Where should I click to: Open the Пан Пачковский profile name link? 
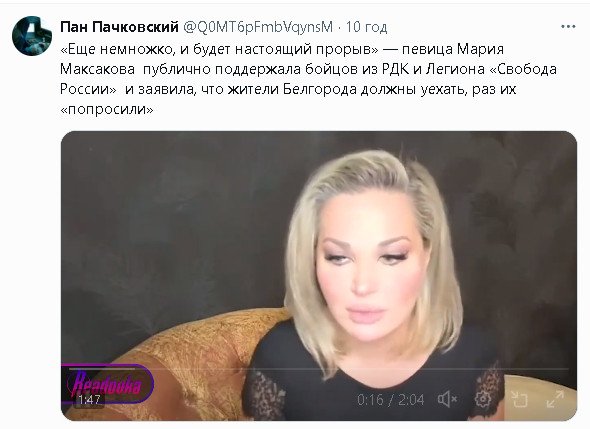pyautogui.click(x=119, y=27)
